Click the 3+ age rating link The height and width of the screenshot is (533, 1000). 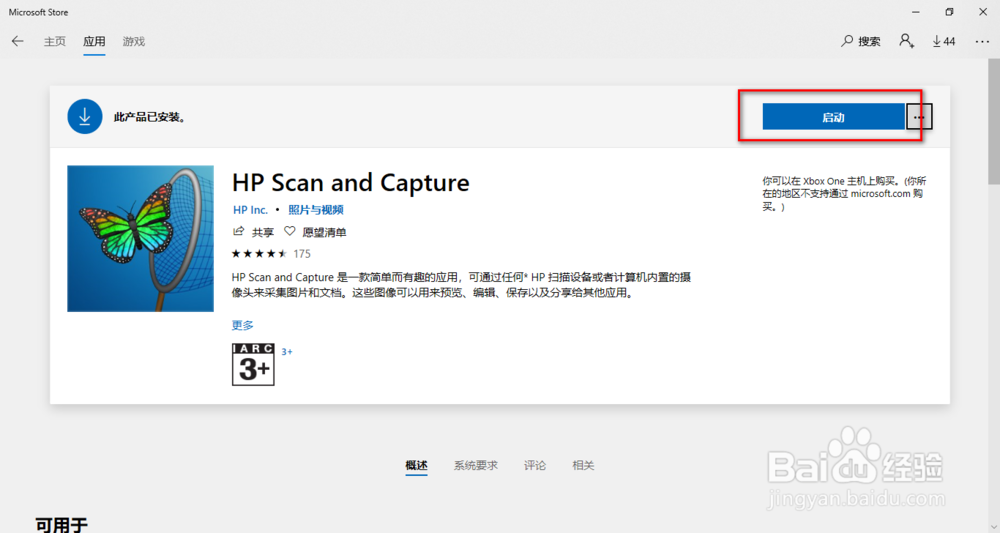[287, 352]
